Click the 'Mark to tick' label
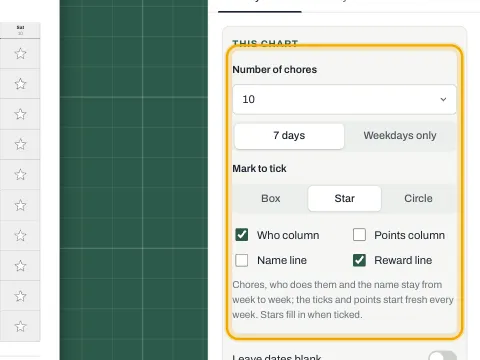 click(259, 169)
